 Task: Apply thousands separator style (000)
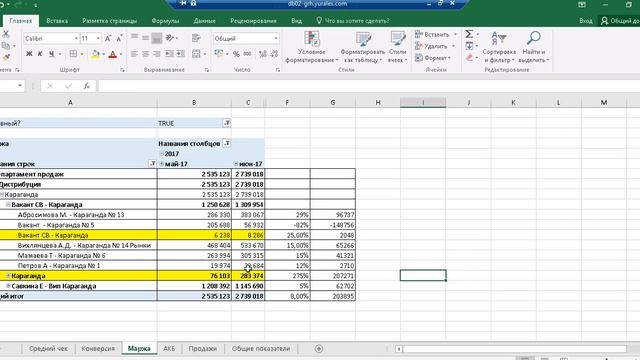247,54
